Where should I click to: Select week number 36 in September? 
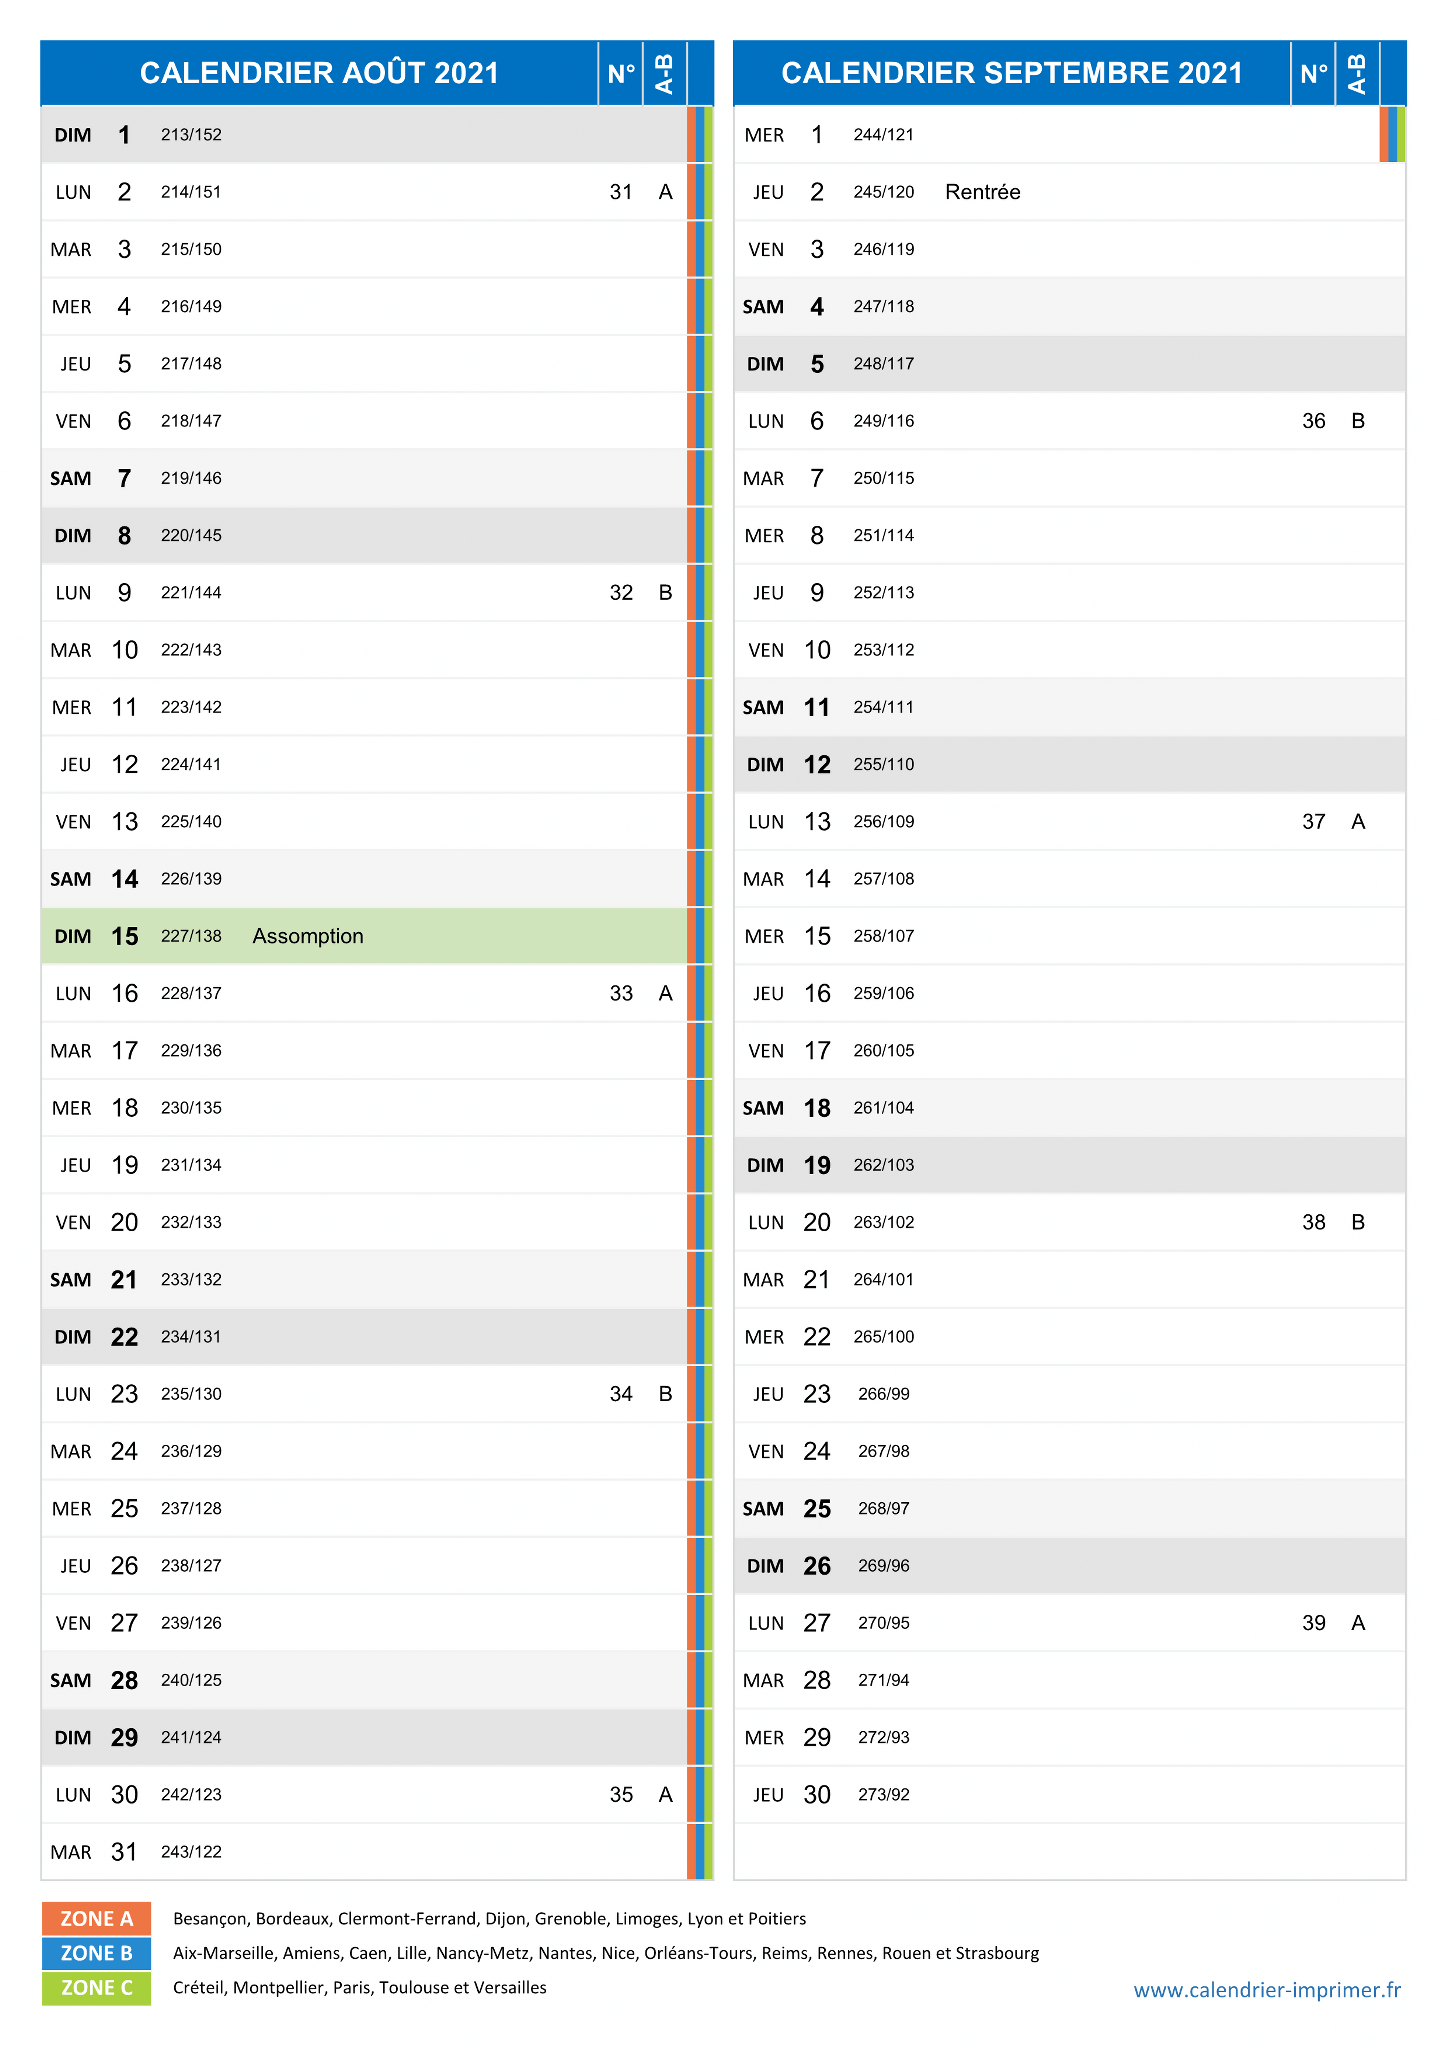(1314, 421)
